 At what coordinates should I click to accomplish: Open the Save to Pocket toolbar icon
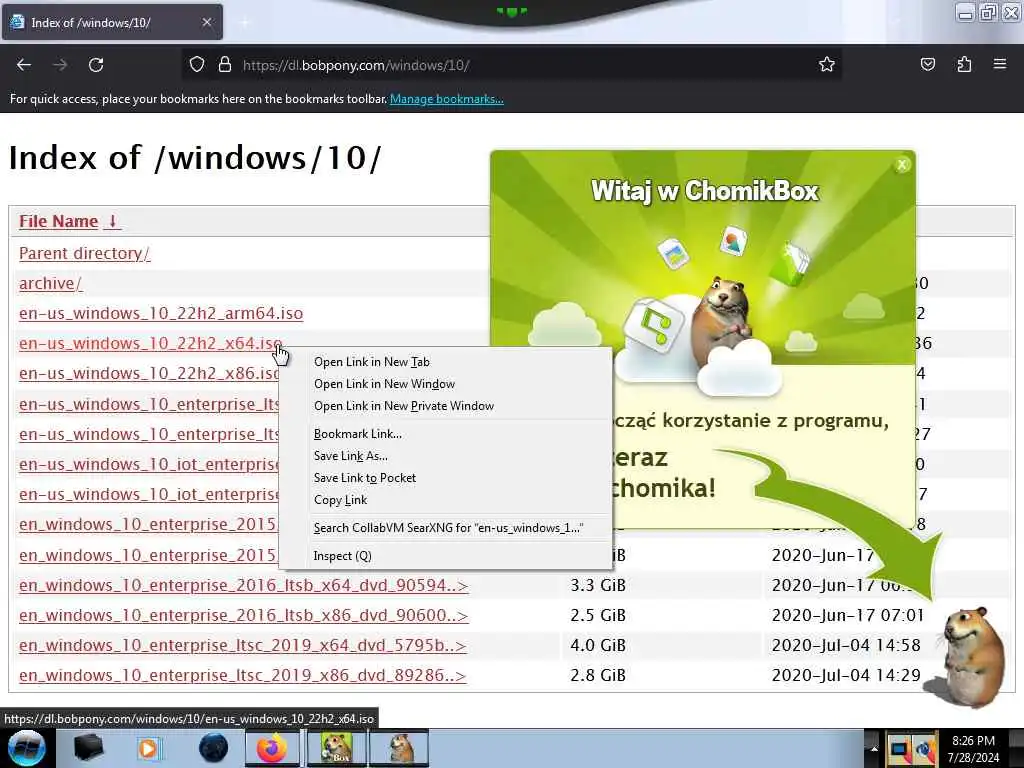tap(927, 65)
